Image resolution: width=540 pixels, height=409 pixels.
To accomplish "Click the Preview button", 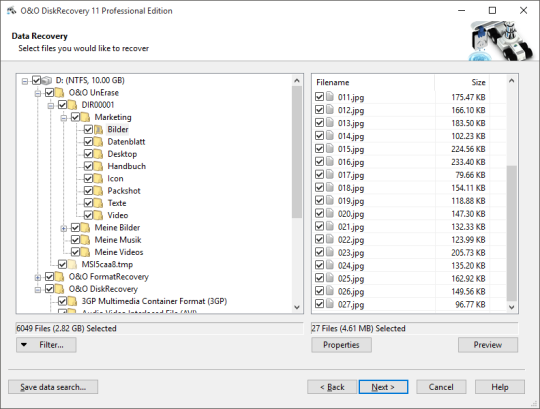I will pyautogui.click(x=488, y=345).
